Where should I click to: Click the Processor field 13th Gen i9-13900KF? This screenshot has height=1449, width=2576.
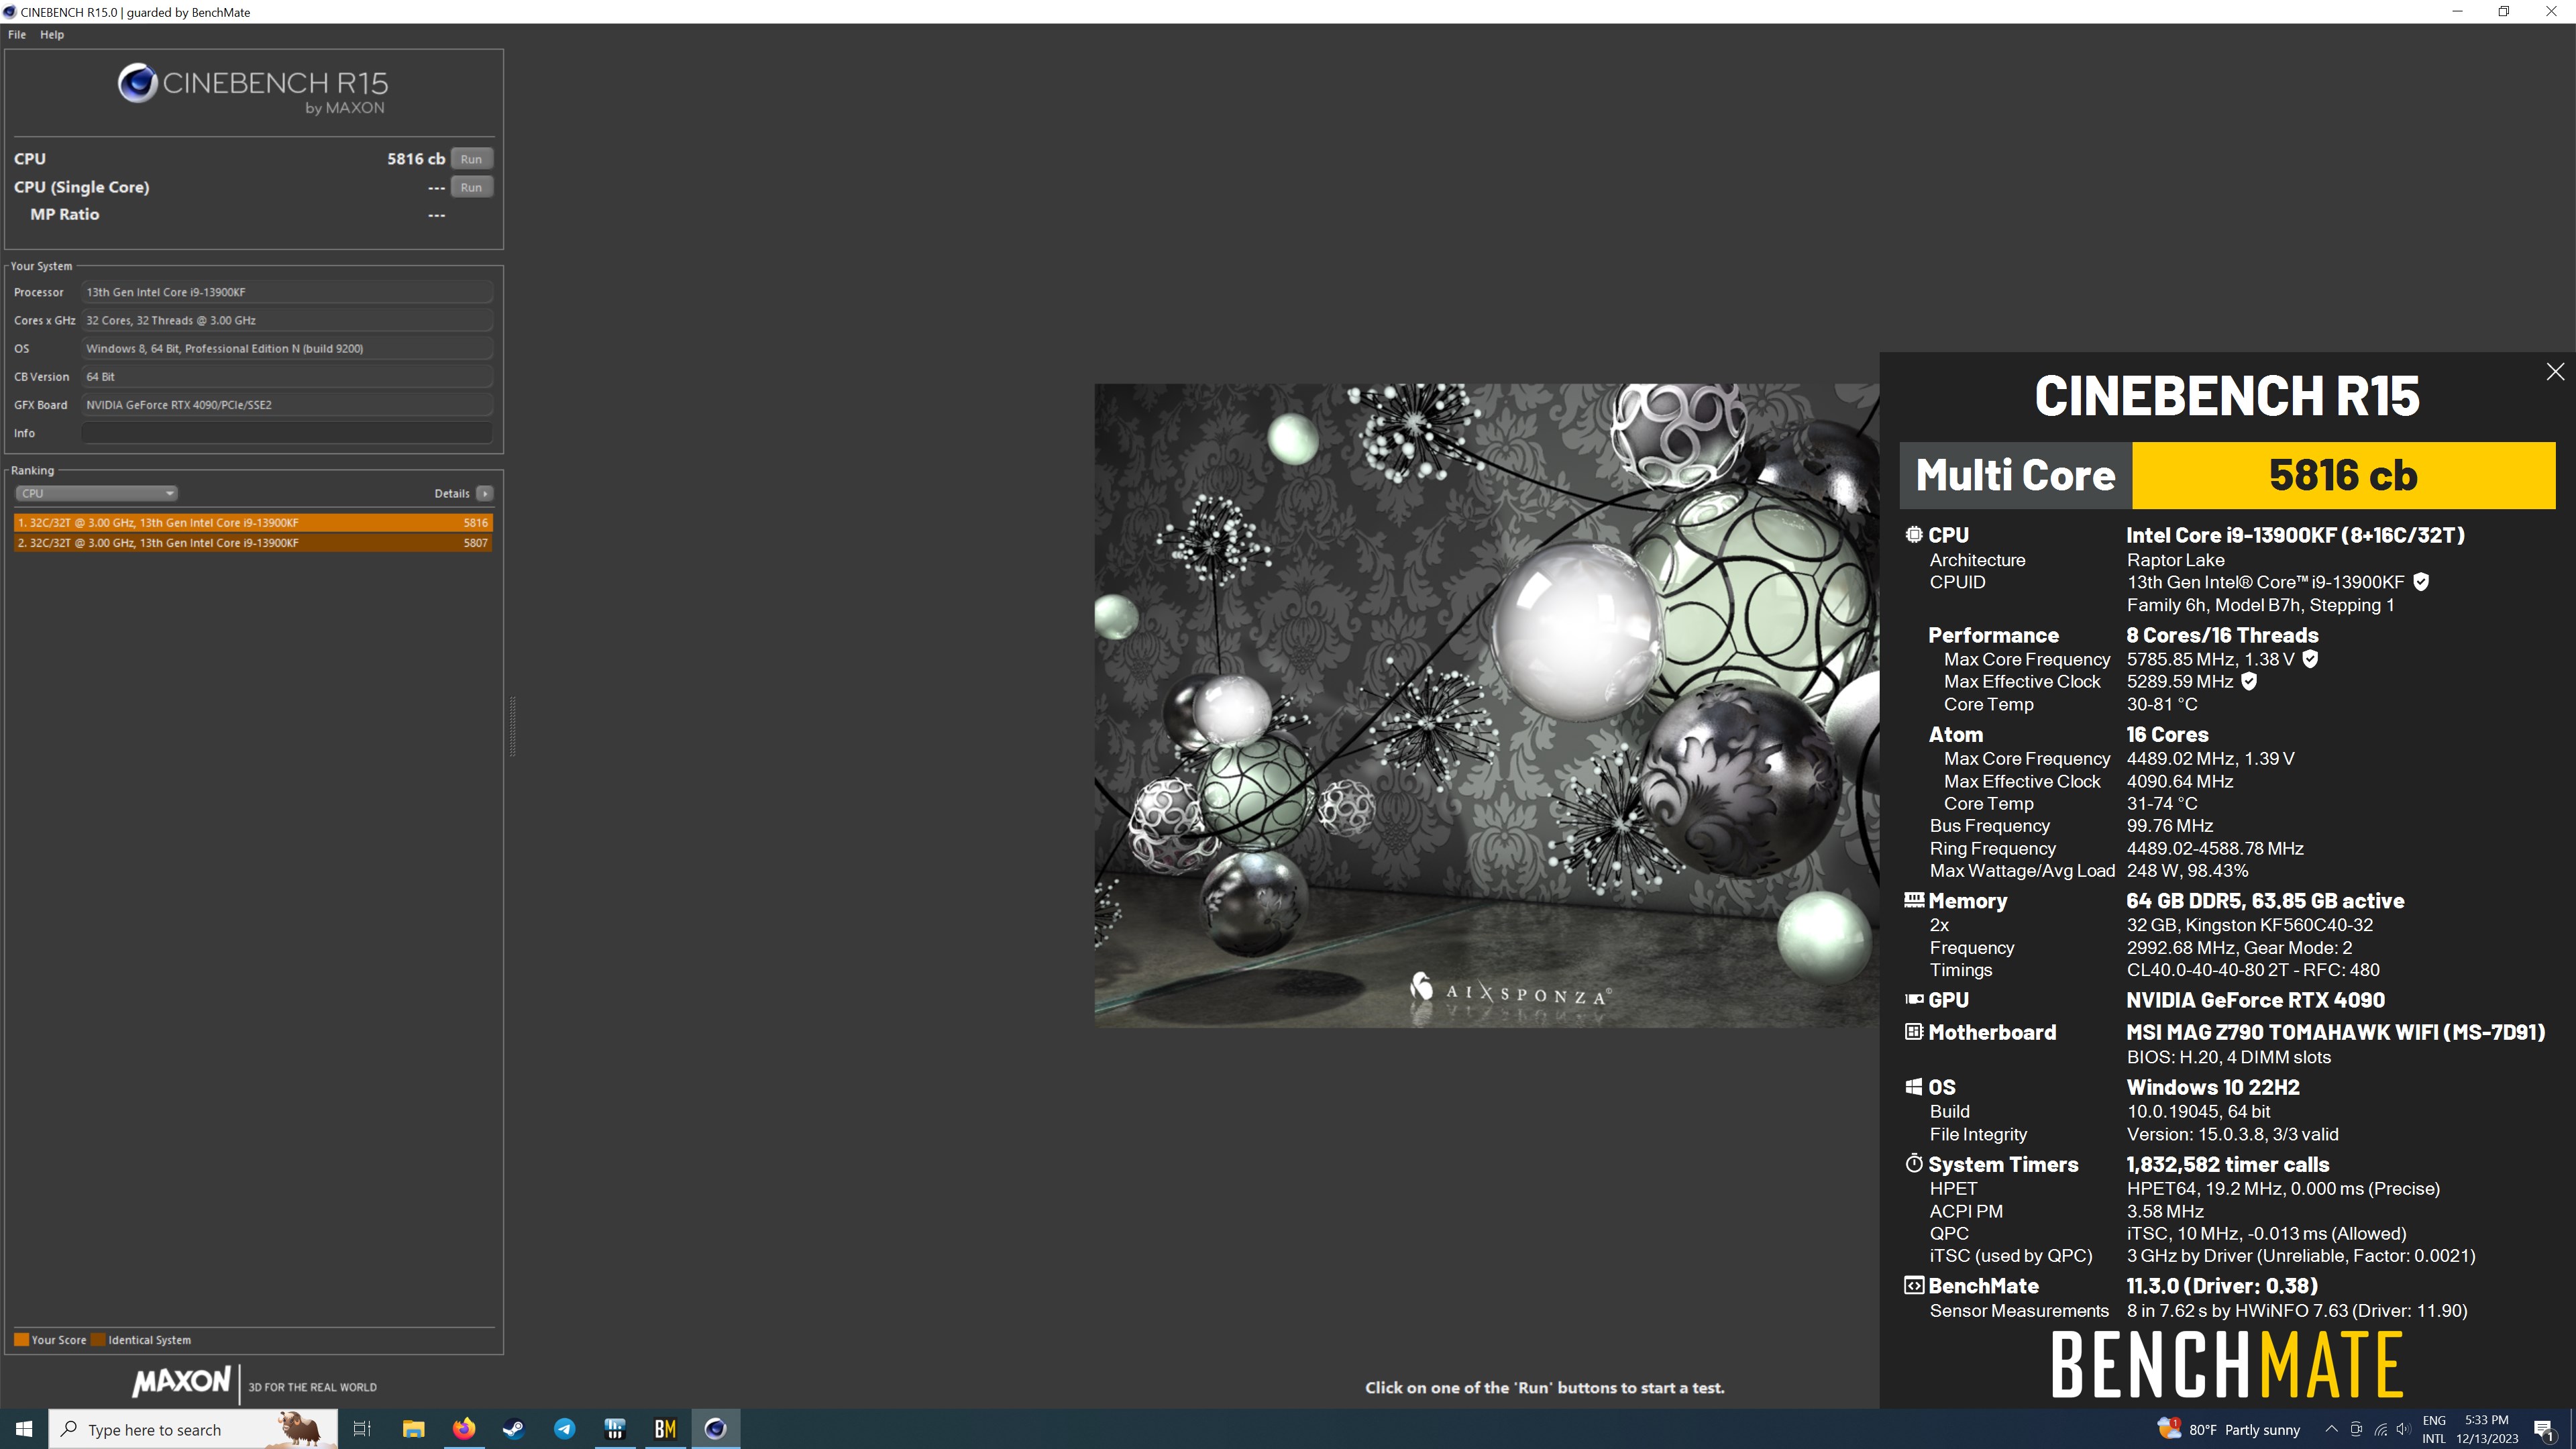pos(287,292)
